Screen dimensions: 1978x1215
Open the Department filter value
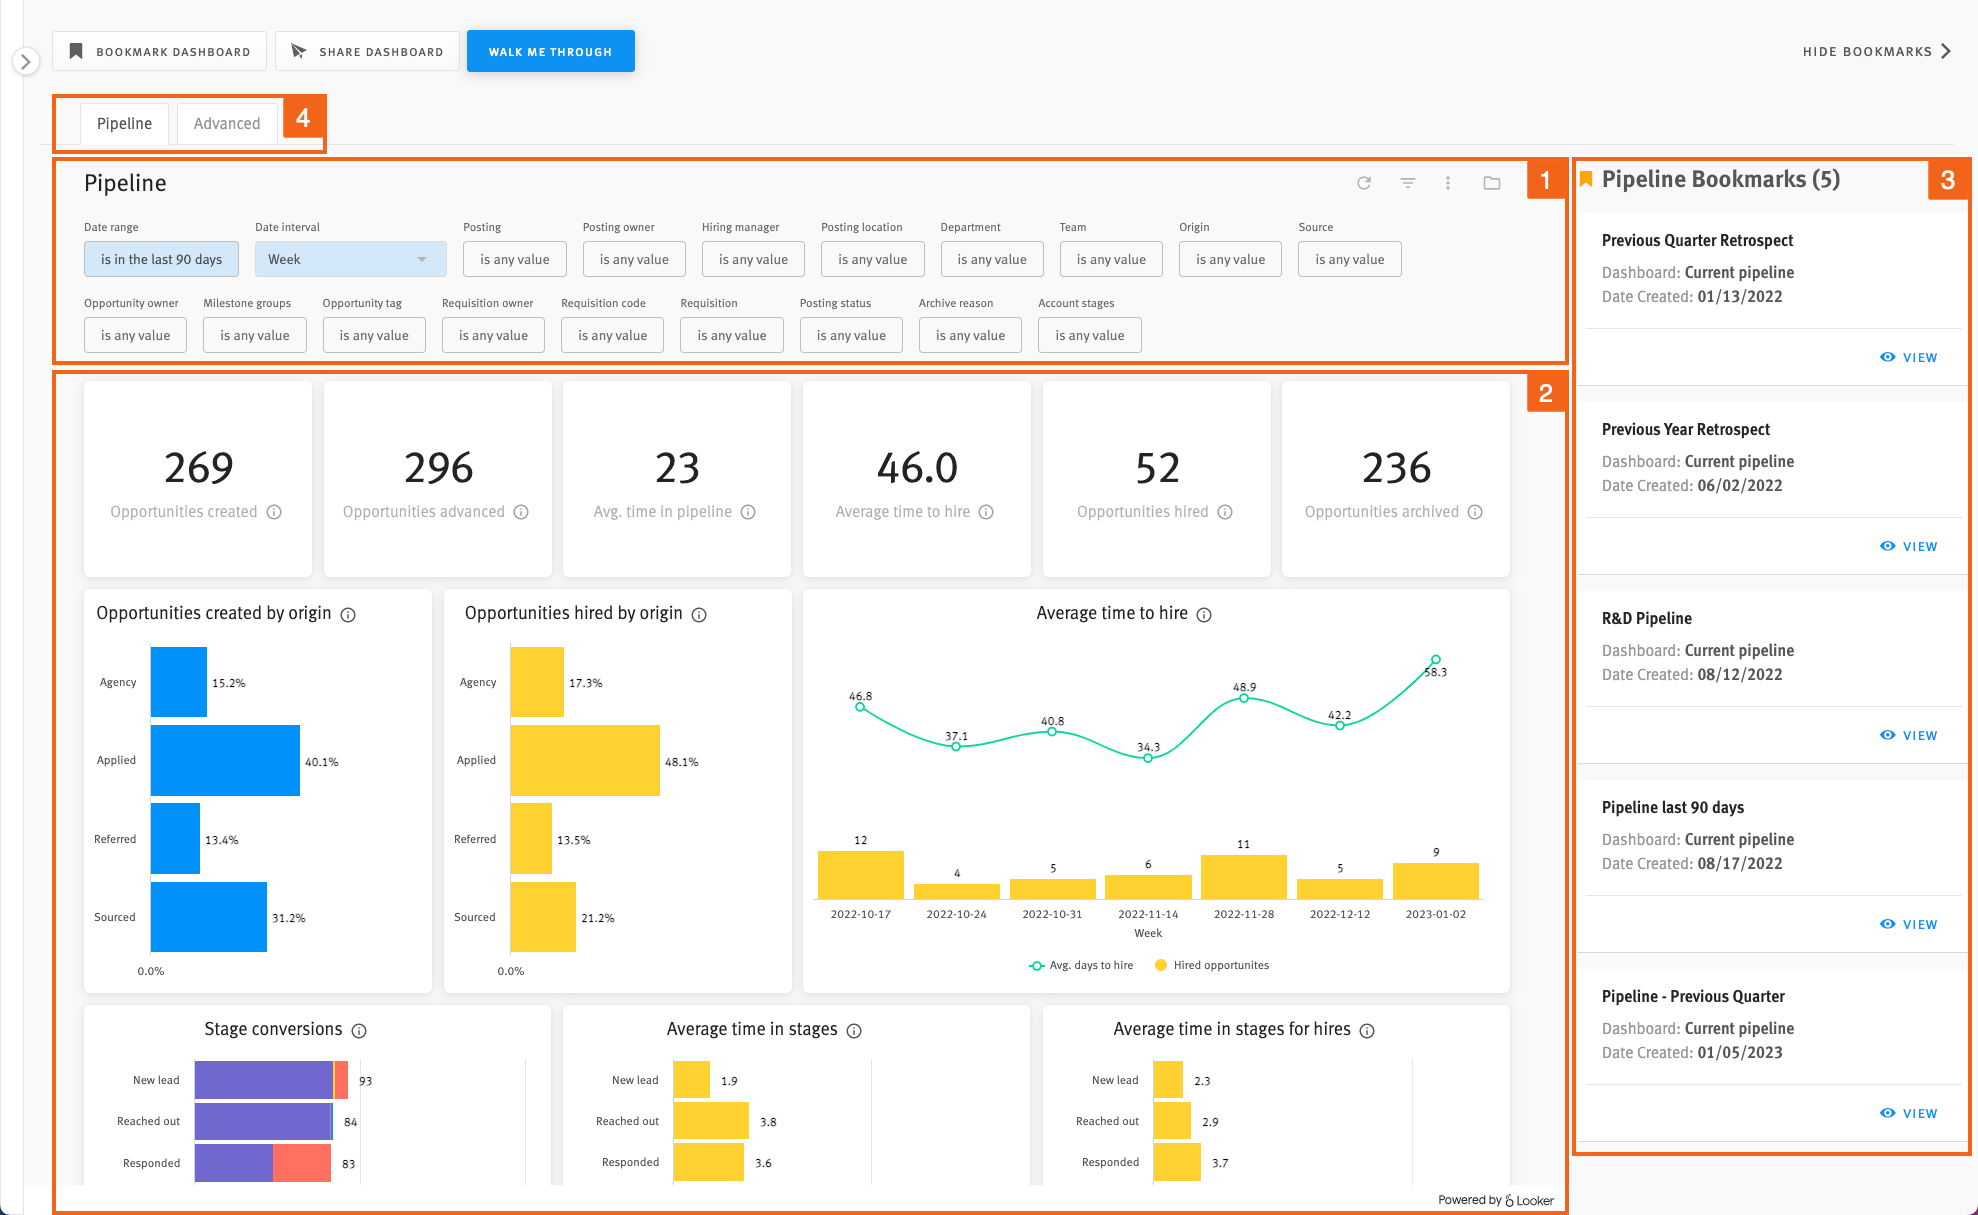point(992,259)
